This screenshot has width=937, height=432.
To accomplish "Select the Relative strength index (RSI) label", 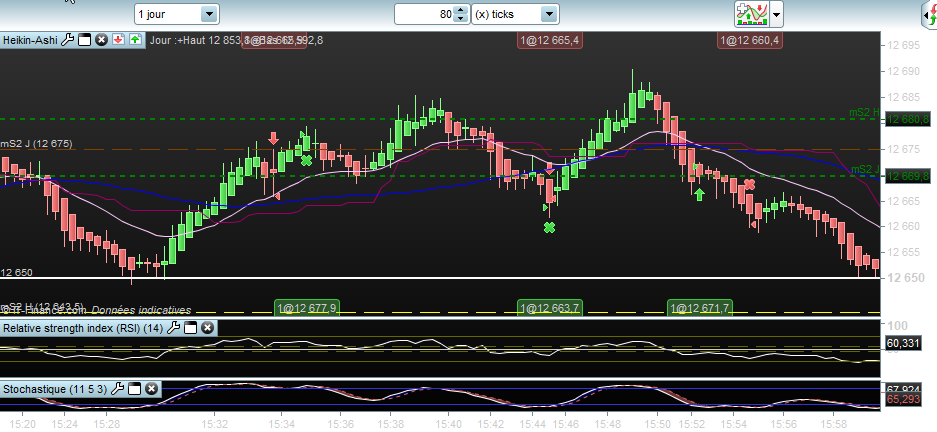I will [83, 327].
